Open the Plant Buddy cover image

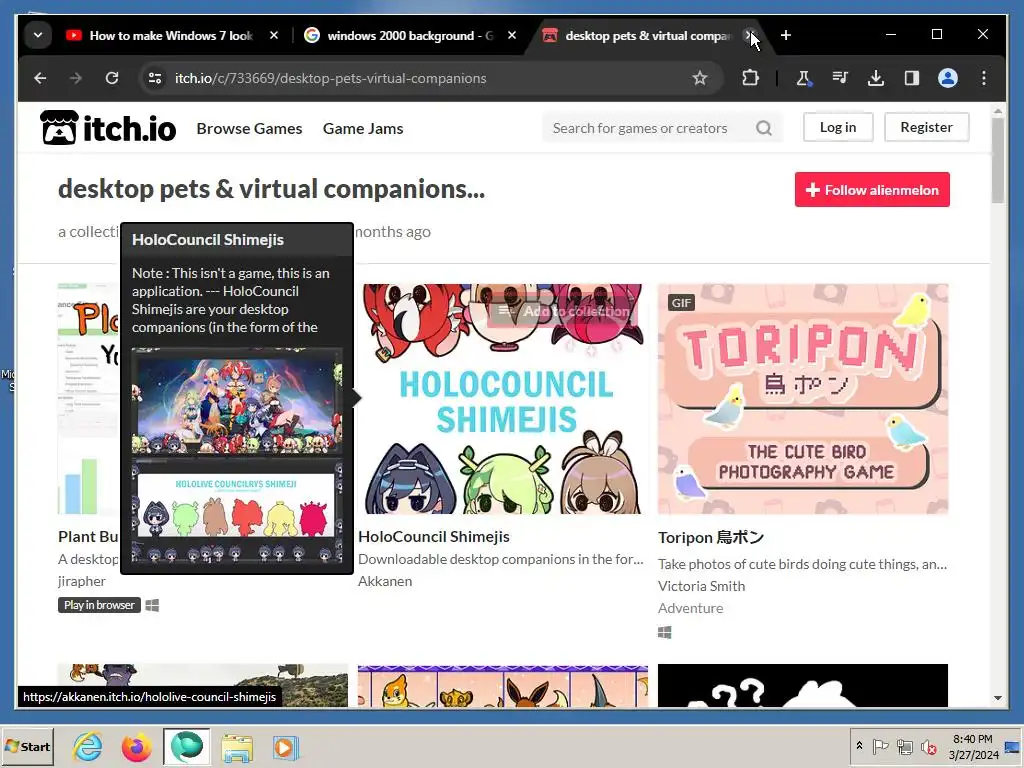coord(89,398)
